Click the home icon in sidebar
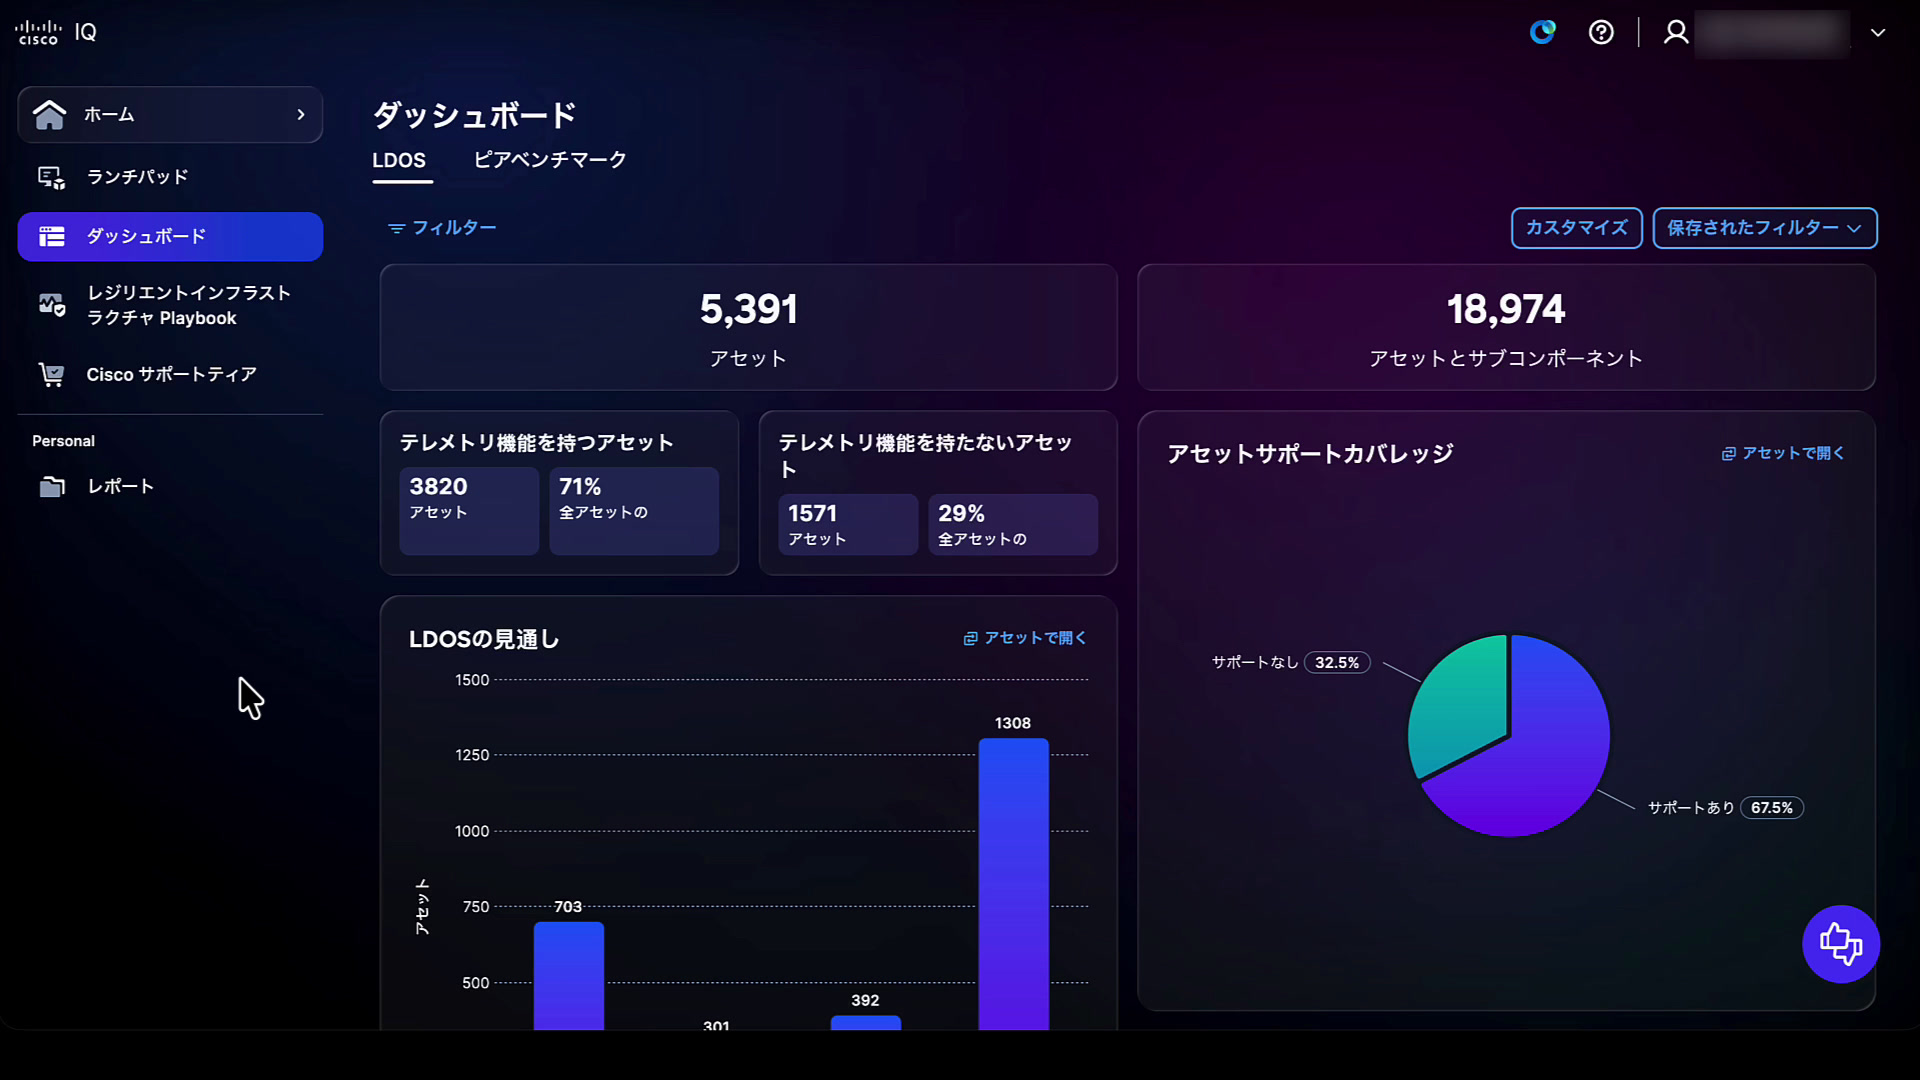1920x1080 pixels. (49, 115)
